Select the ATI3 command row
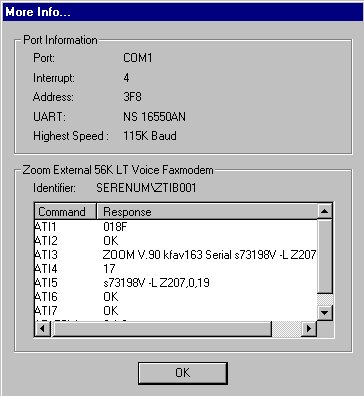Image resolution: width=364 pixels, height=396 pixels. pyautogui.click(x=176, y=255)
